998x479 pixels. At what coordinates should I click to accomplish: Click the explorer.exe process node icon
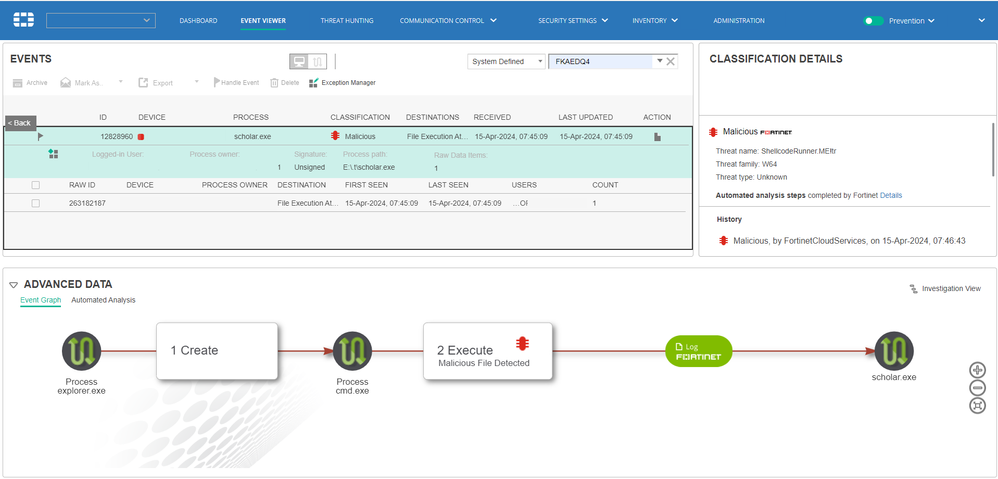(x=81, y=351)
